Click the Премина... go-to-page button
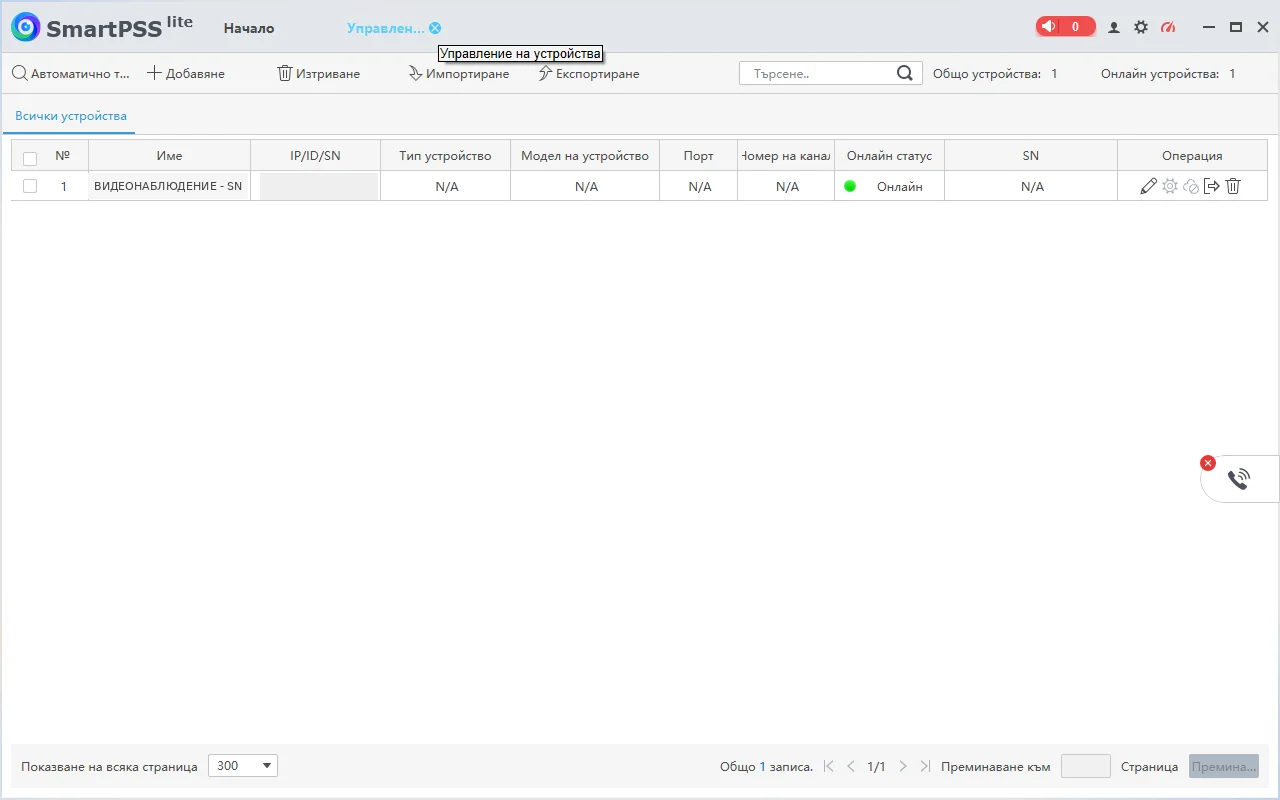1280x800 pixels. point(1224,766)
